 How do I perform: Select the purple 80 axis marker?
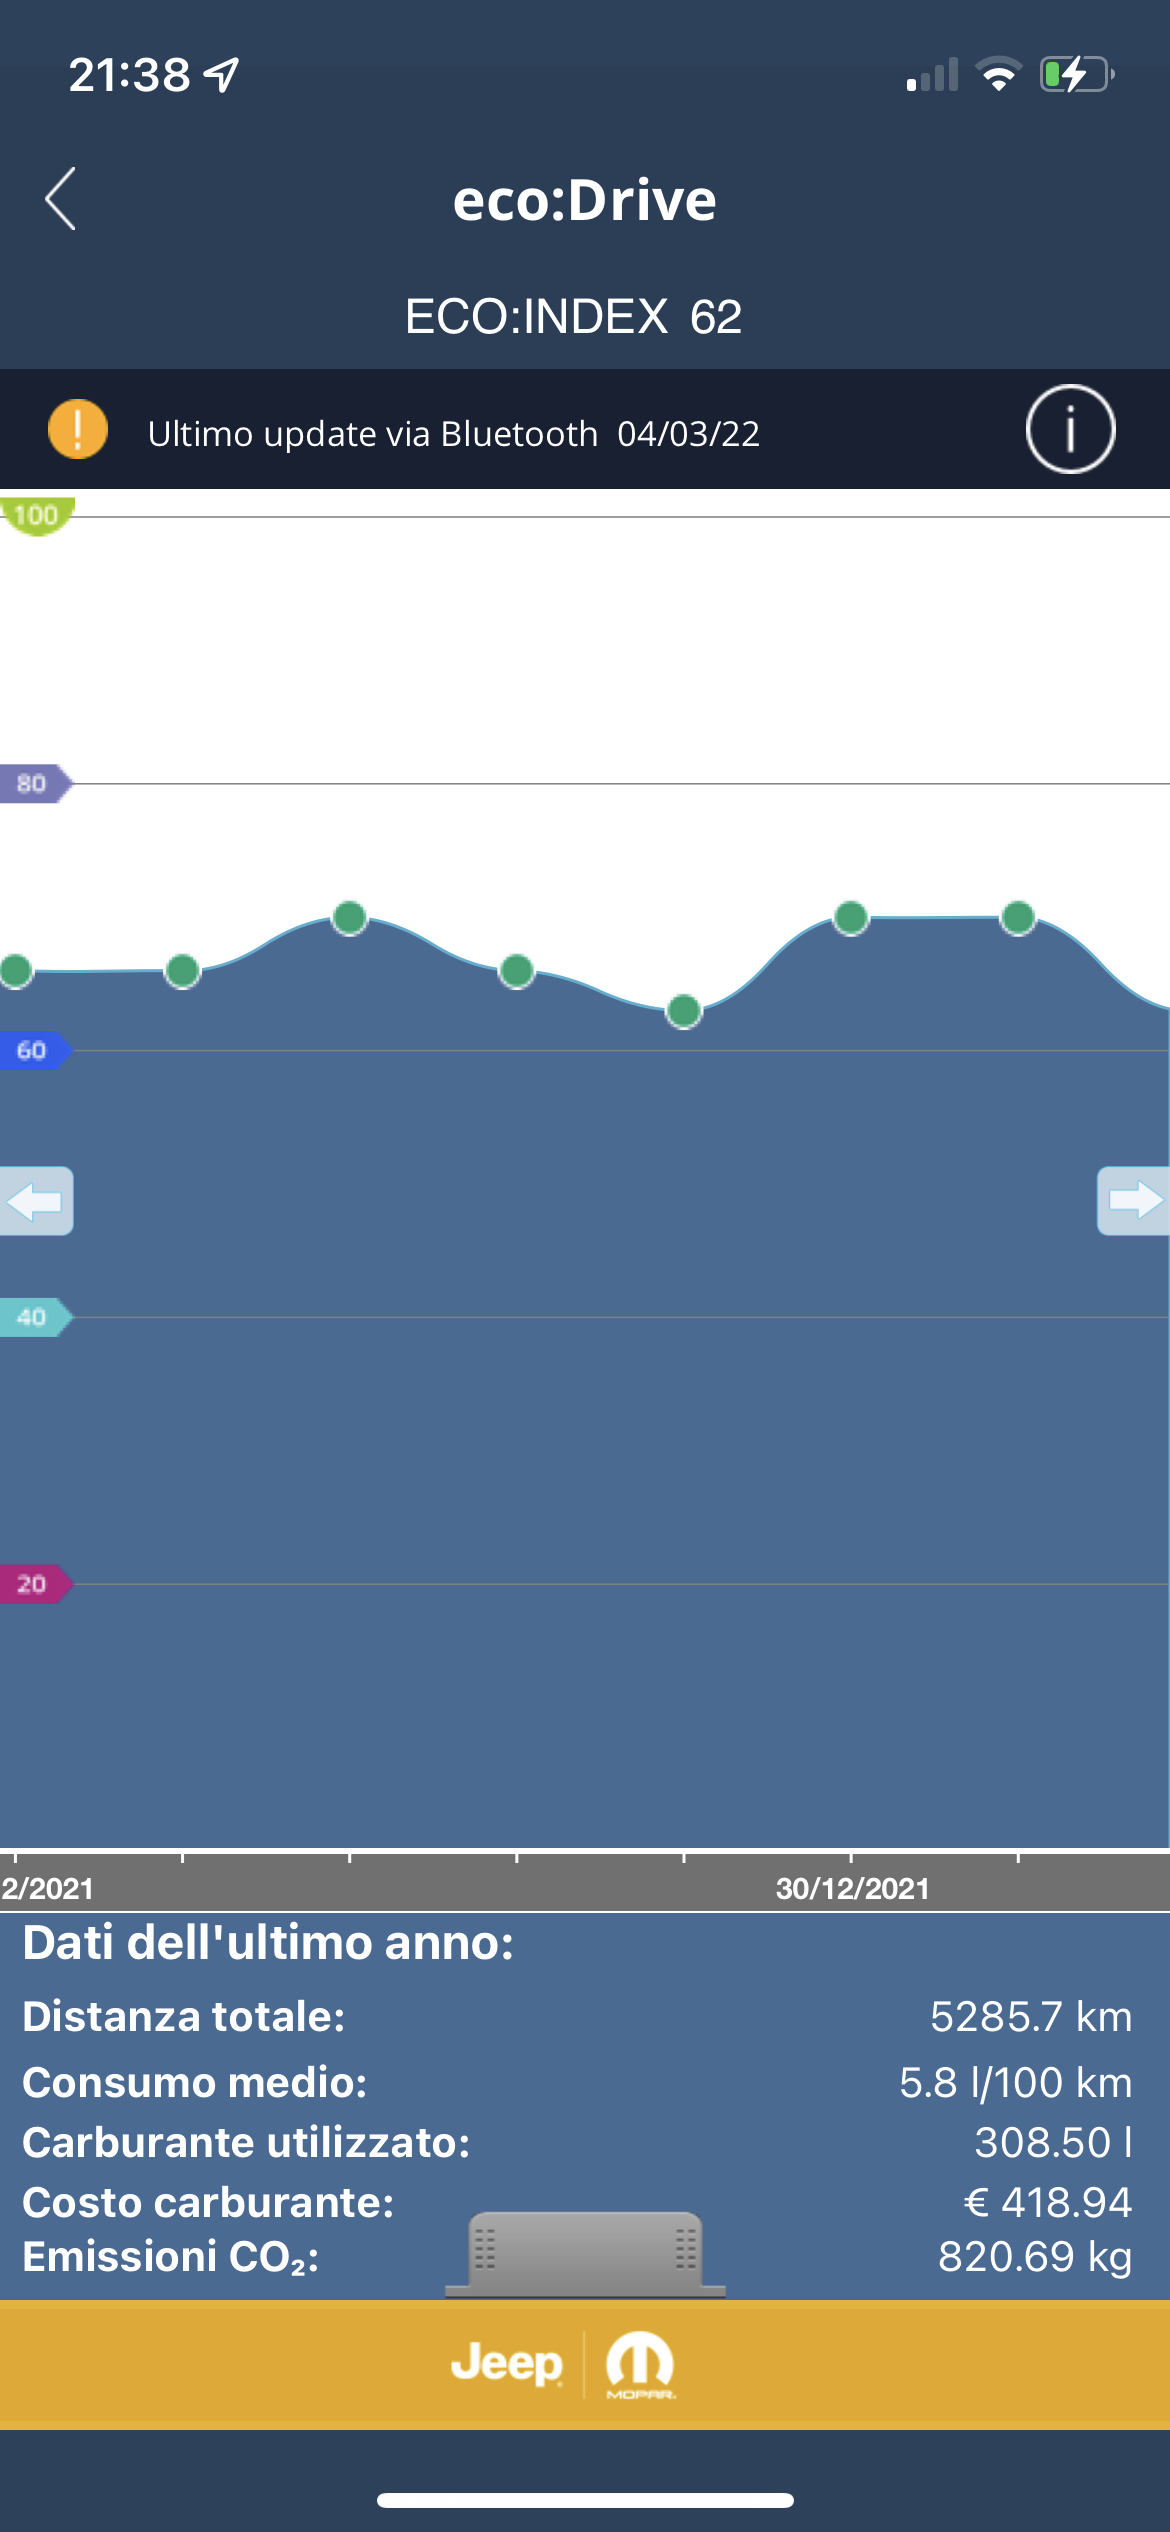click(x=36, y=783)
